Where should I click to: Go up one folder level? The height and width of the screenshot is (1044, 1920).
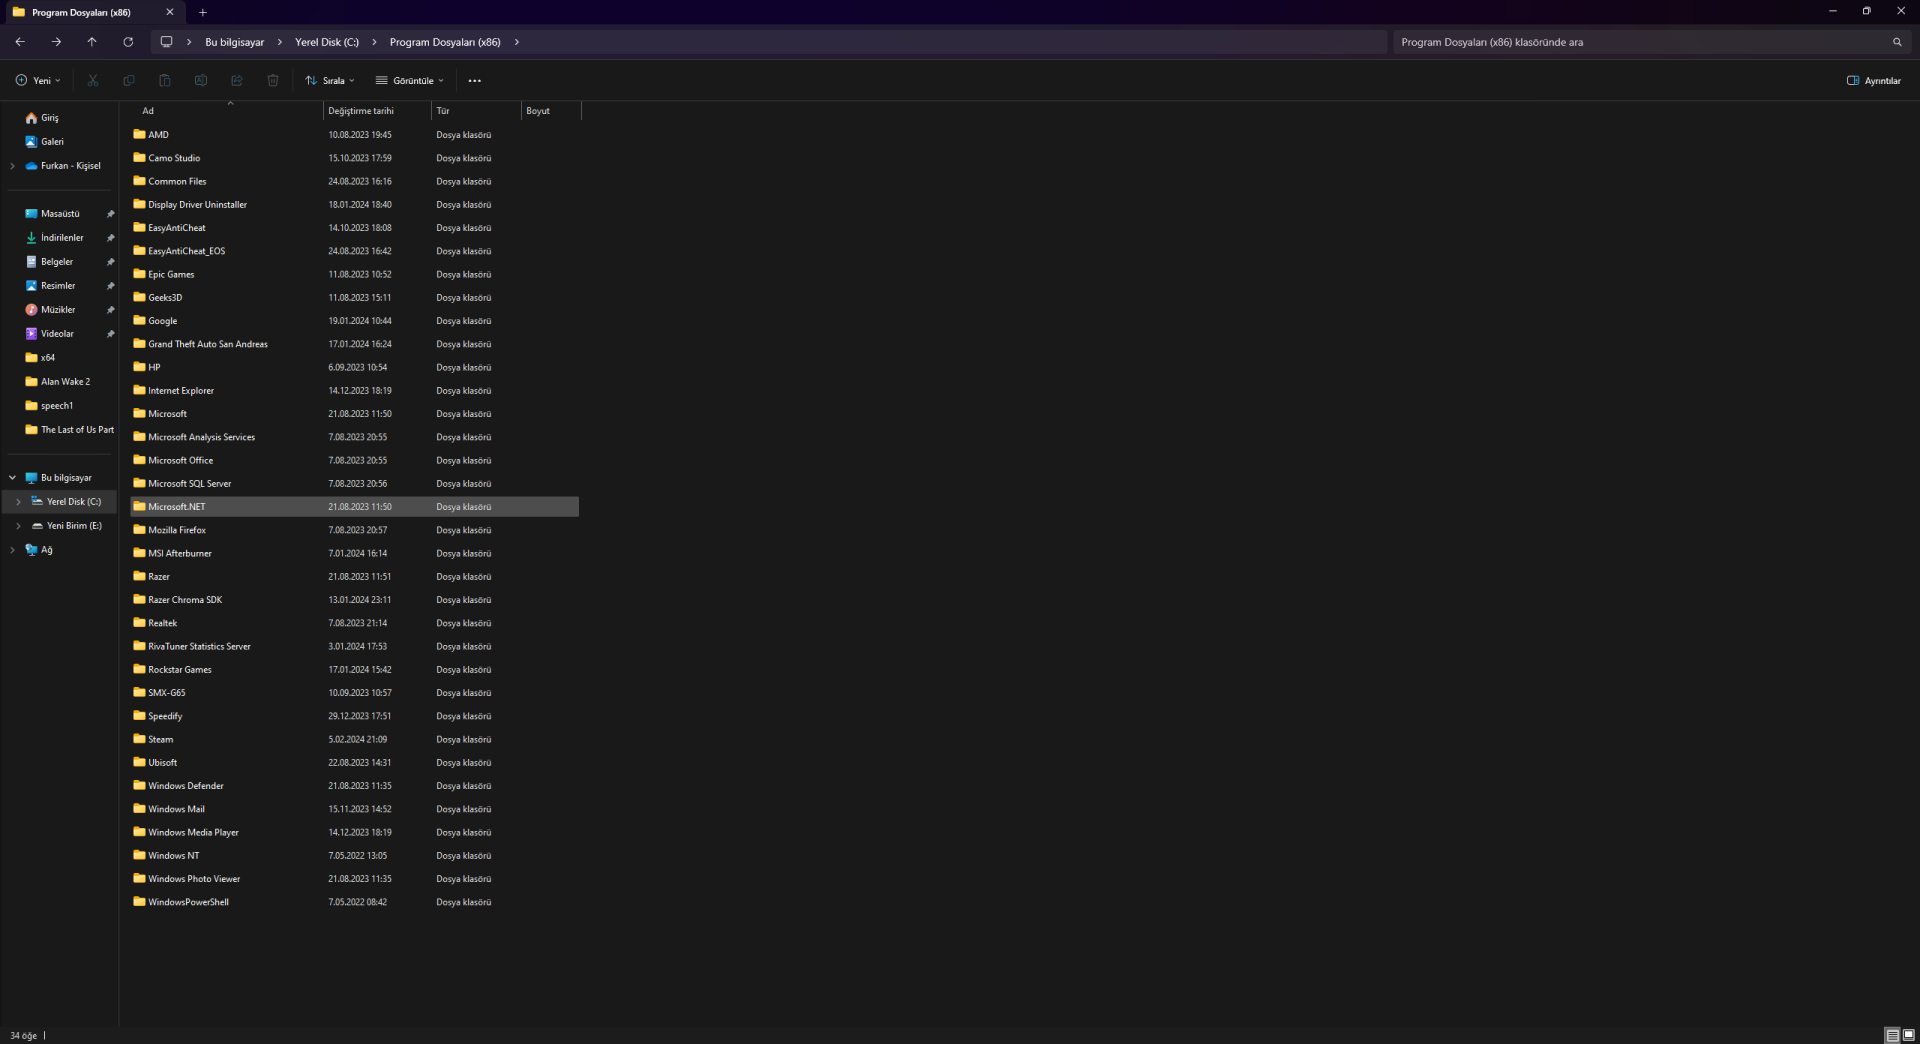pyautogui.click(x=92, y=42)
